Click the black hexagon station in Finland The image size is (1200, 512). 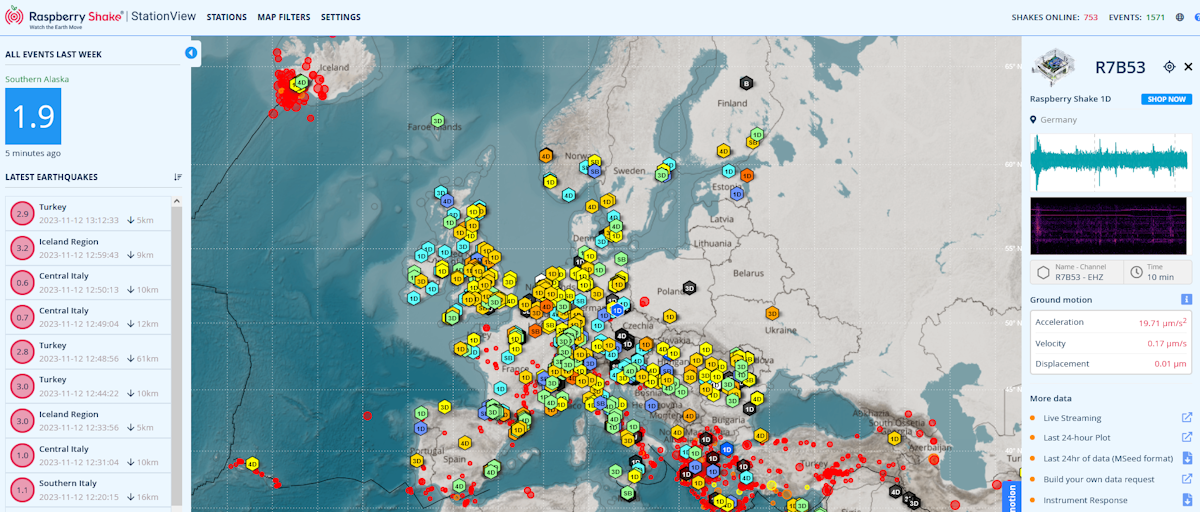coord(746,82)
